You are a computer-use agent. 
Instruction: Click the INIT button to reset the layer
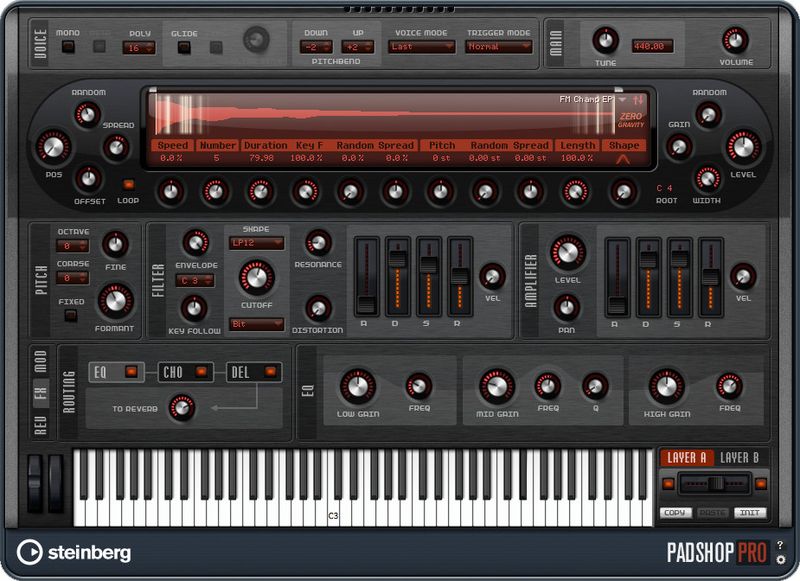tap(750, 513)
